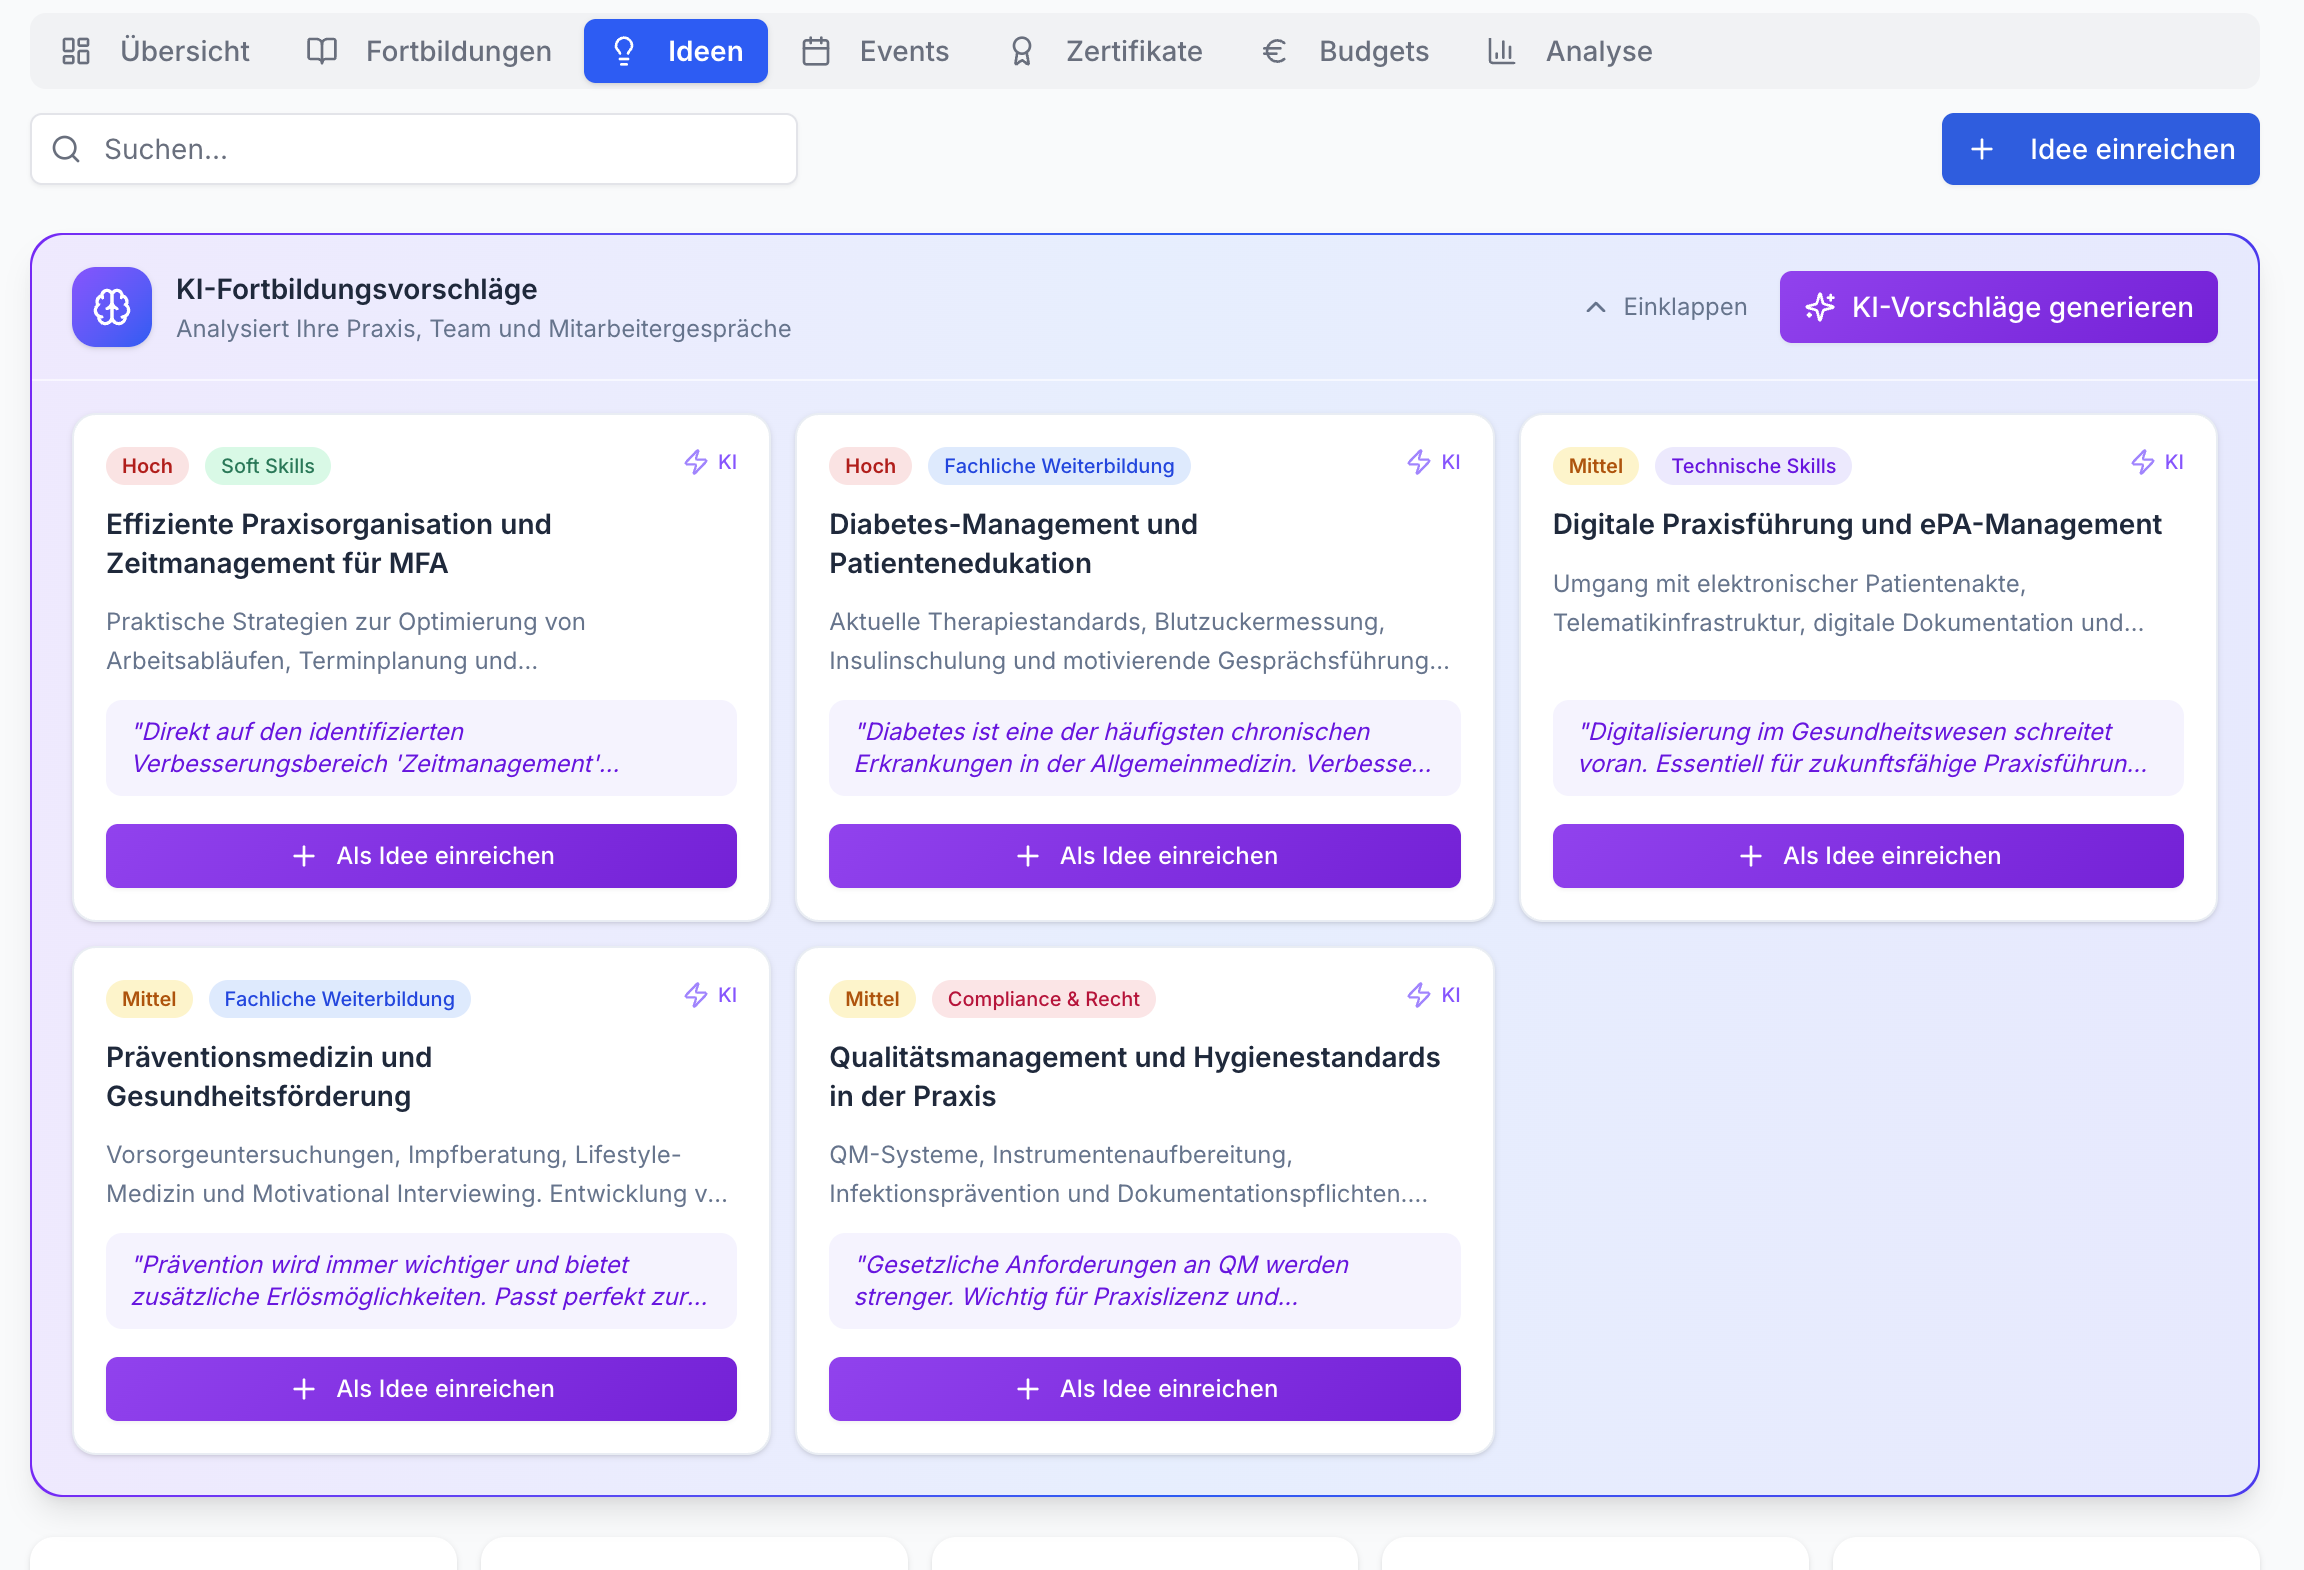Submit Qualitätsmanagement via Als Idee einreichen

click(x=1144, y=1389)
